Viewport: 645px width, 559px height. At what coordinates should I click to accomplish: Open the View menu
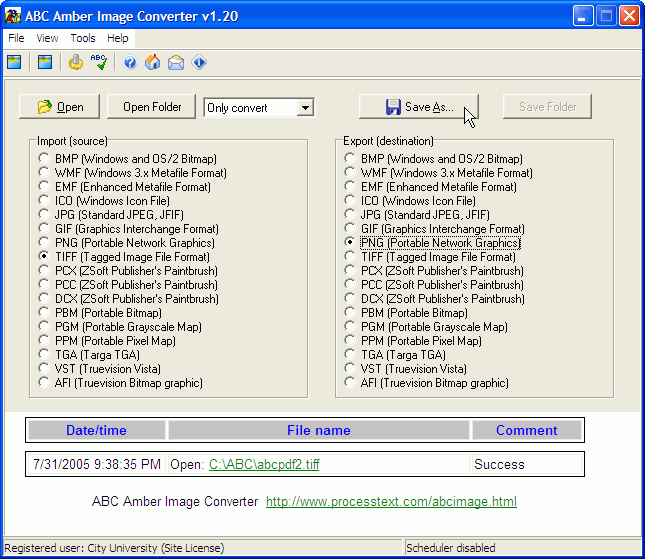pos(47,38)
